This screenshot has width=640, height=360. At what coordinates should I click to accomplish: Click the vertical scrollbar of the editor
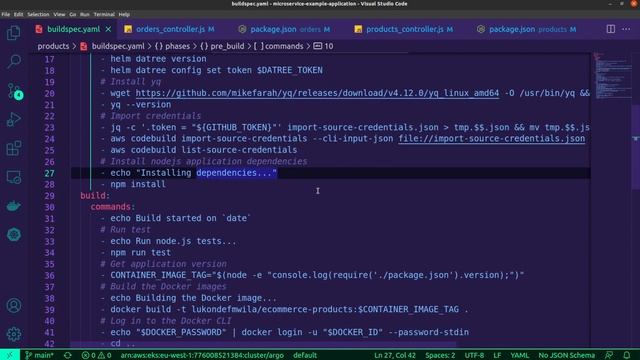pos(636,147)
